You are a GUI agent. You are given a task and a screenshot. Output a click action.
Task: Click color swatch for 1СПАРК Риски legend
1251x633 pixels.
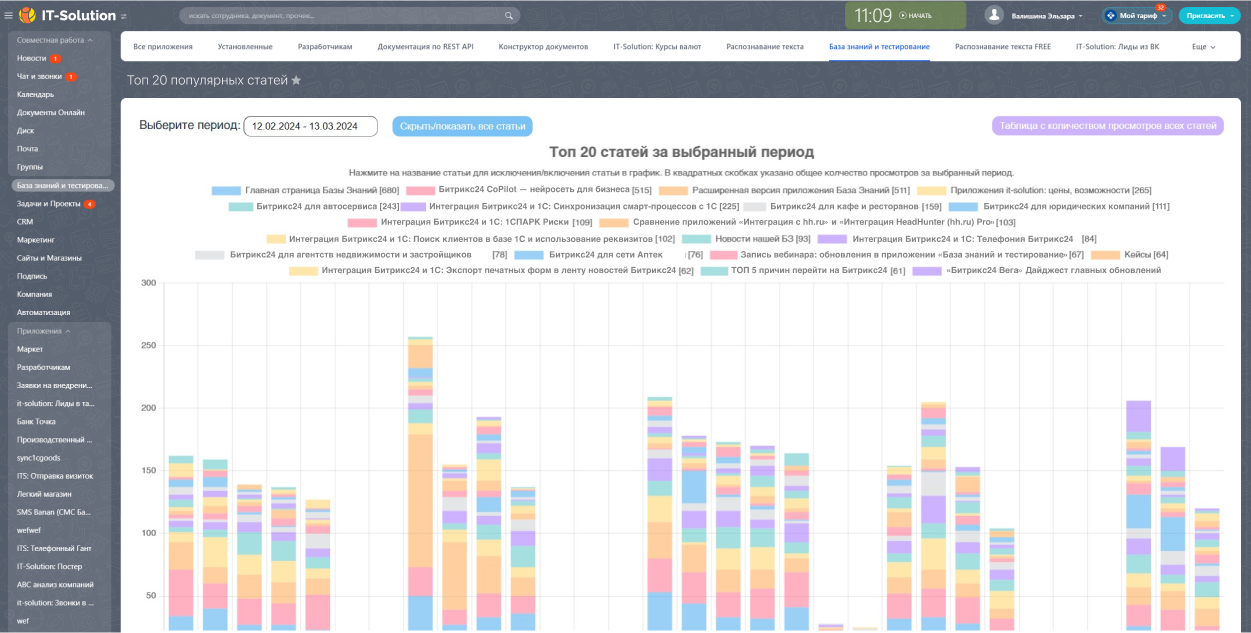(x=362, y=222)
